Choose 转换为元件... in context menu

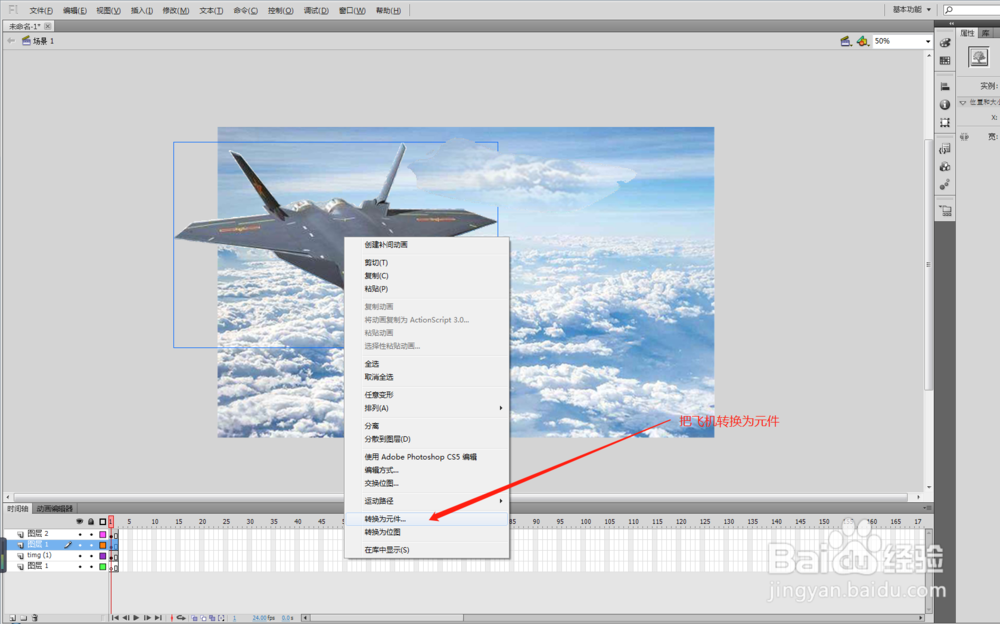pyautogui.click(x=427, y=519)
